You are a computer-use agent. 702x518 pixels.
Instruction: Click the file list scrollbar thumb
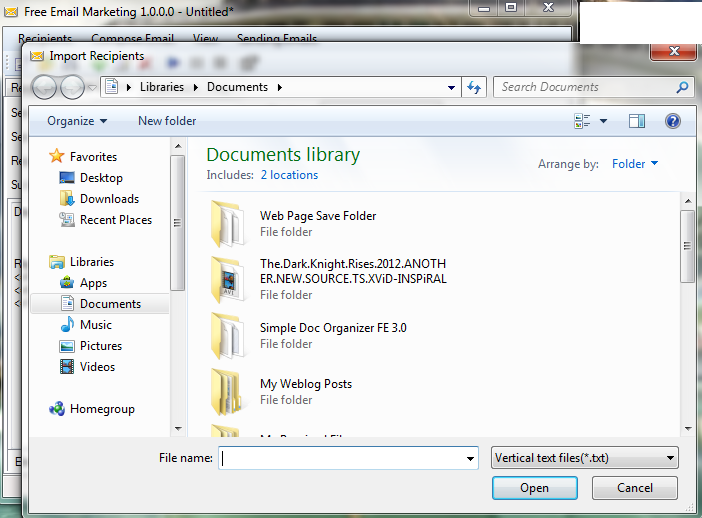pos(688,246)
